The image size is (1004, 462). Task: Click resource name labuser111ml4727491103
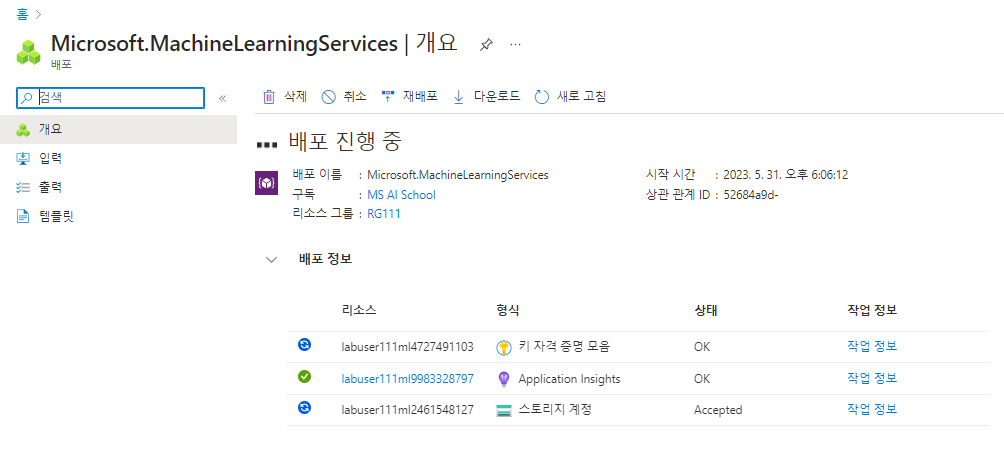[408, 347]
